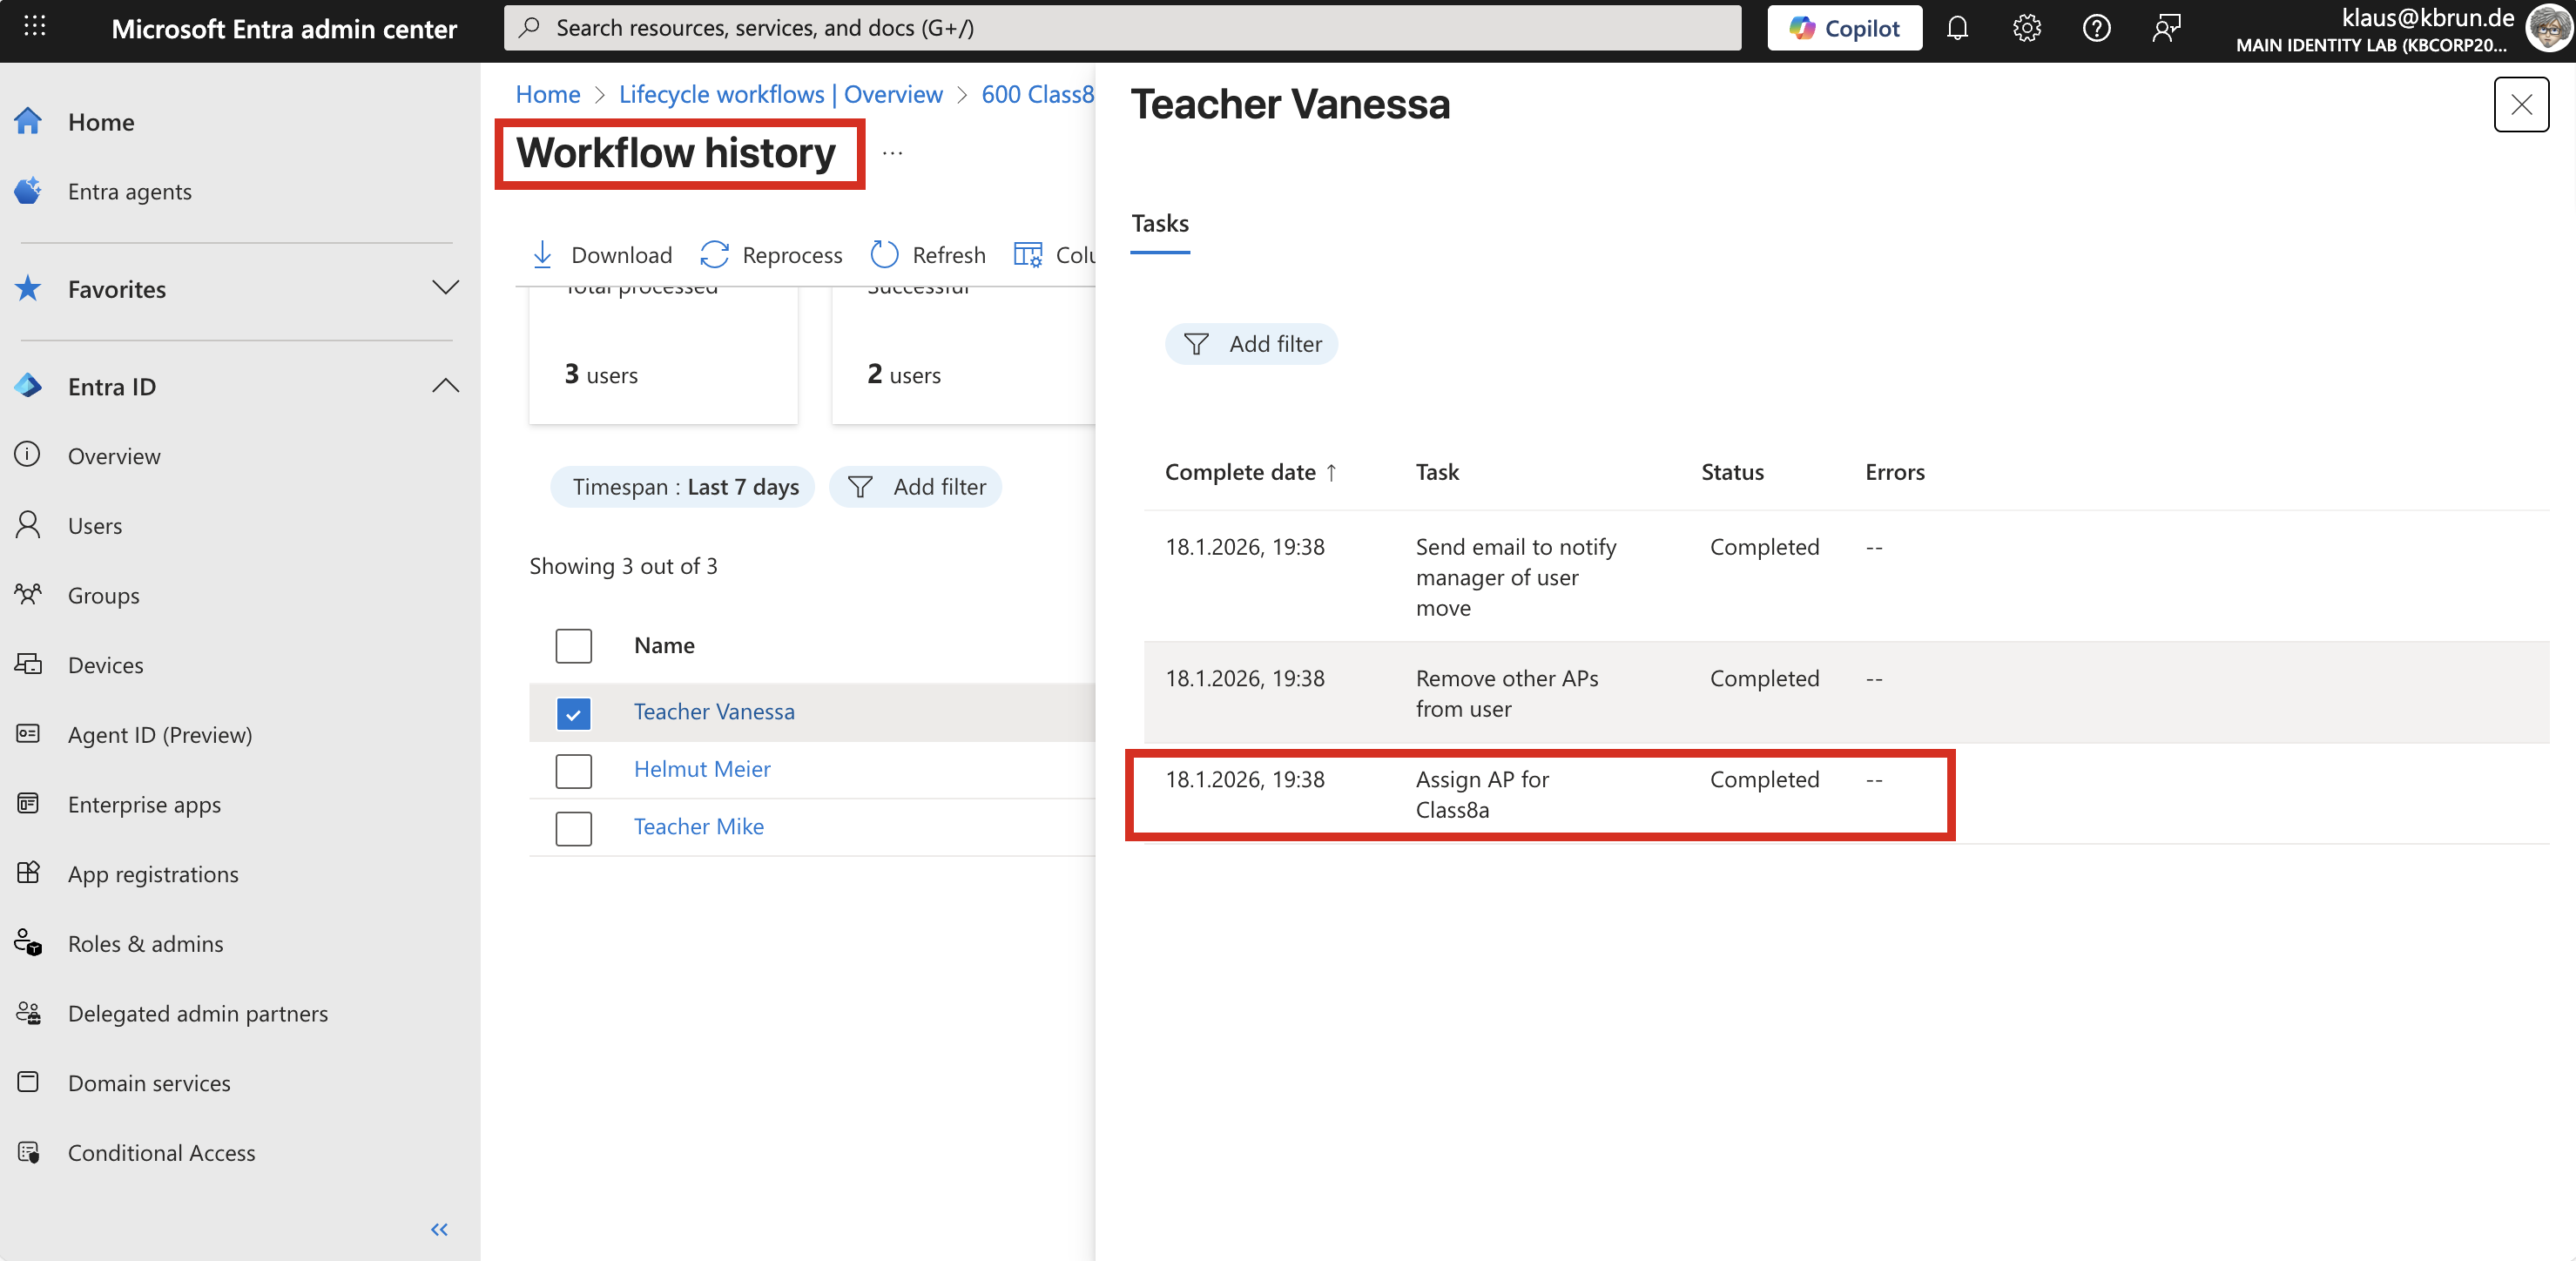Collapse the Entra ID section
This screenshot has width=2576, height=1261.
(x=445, y=386)
